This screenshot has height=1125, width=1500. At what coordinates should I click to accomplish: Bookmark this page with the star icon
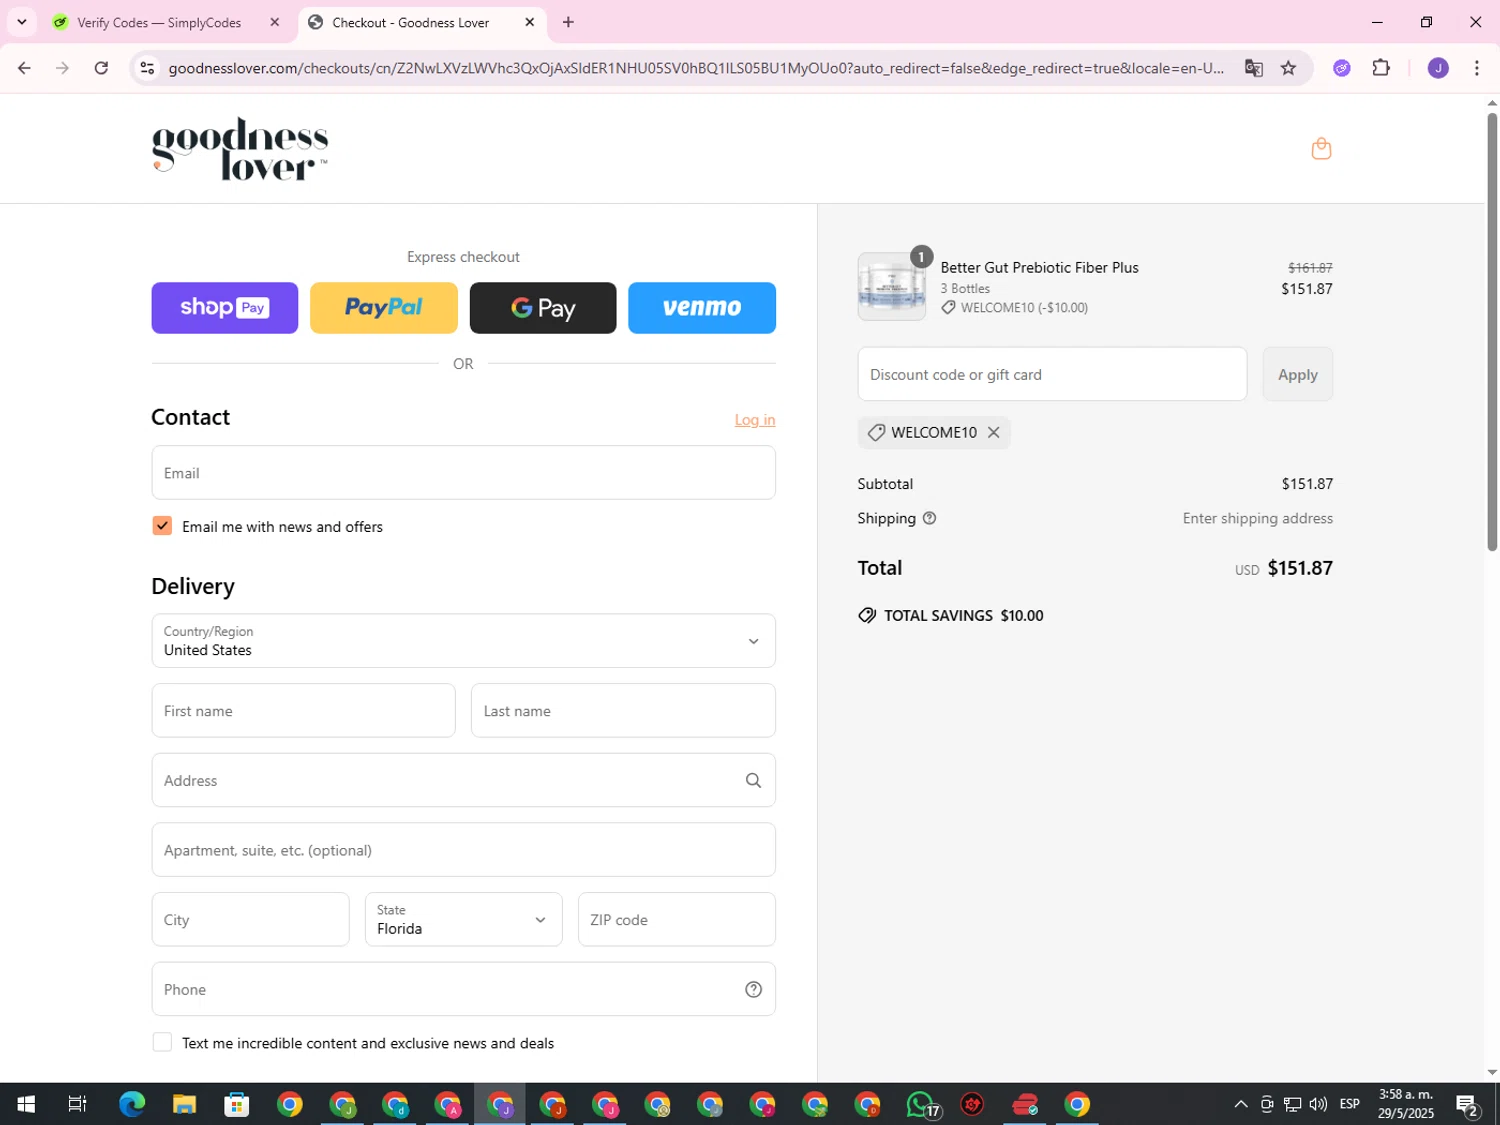1288,68
